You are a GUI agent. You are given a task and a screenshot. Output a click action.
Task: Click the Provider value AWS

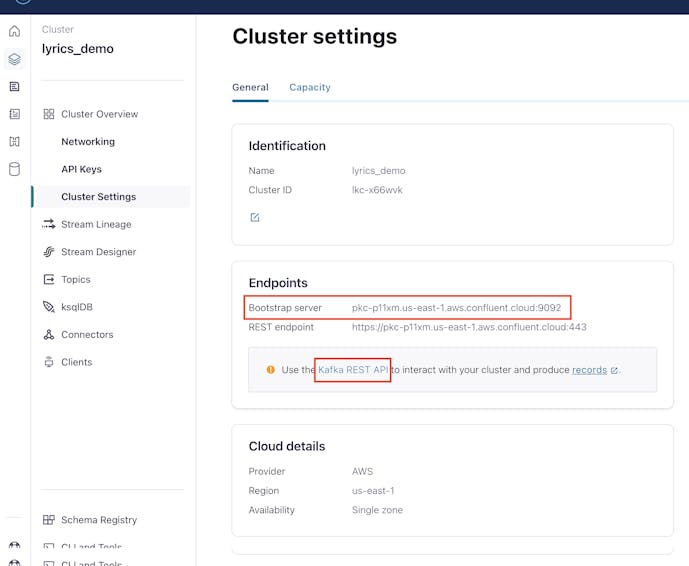pos(362,472)
